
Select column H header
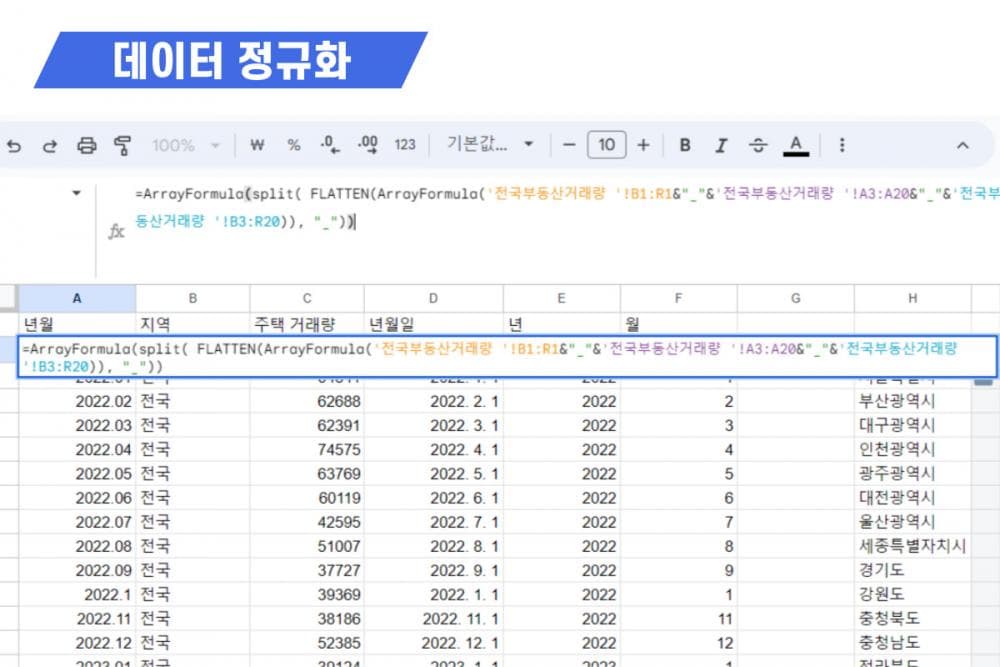point(913,298)
